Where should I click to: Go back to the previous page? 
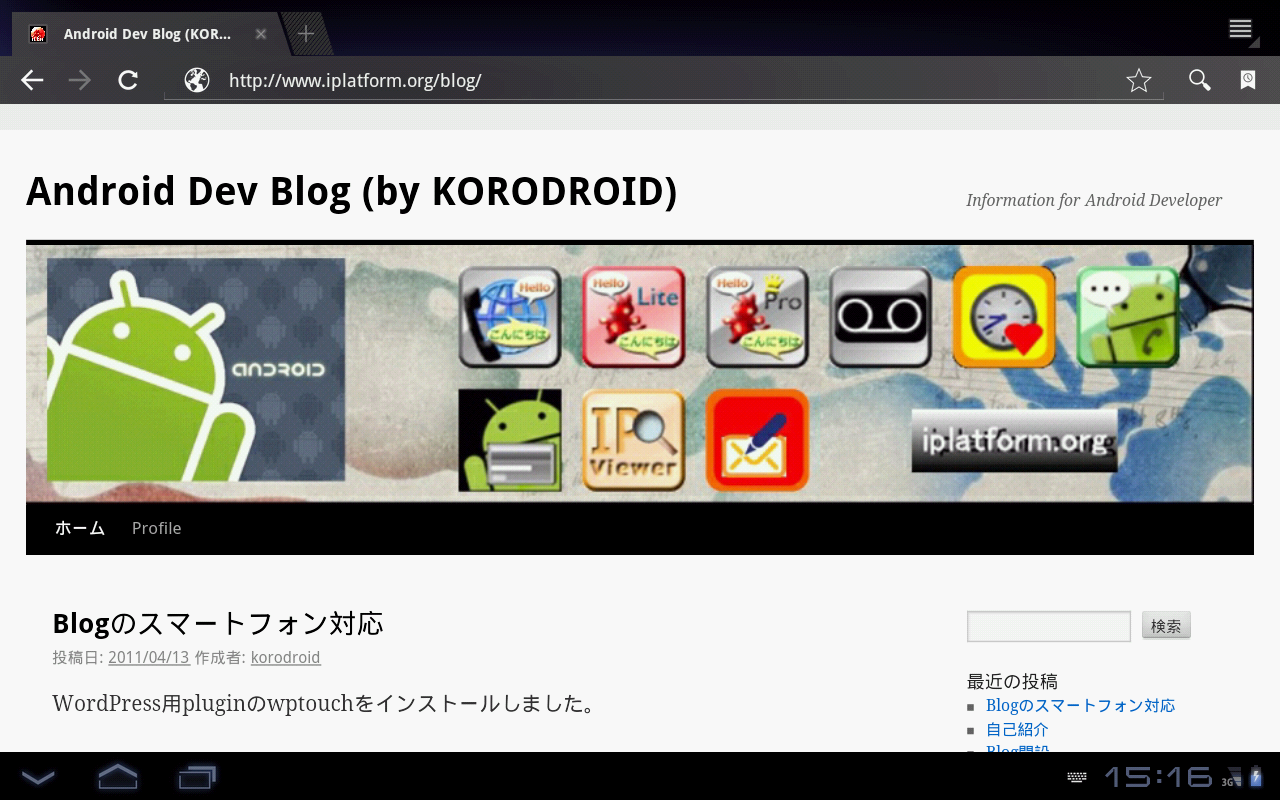point(32,80)
